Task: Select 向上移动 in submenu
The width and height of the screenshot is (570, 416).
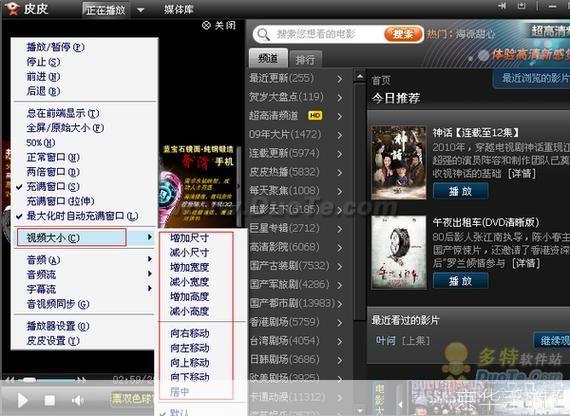Action: [189, 363]
